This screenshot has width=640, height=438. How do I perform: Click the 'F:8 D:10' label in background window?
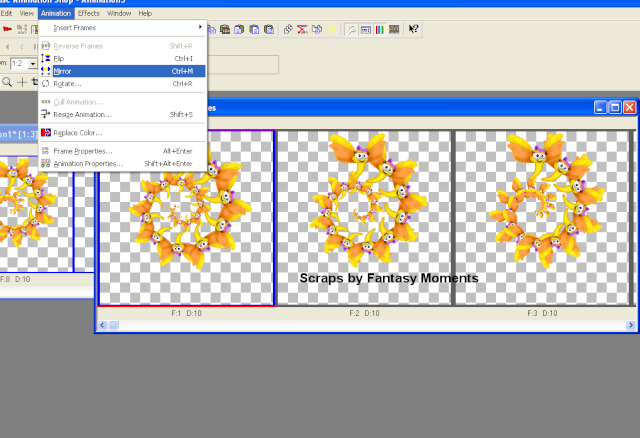pyautogui.click(x=15, y=279)
